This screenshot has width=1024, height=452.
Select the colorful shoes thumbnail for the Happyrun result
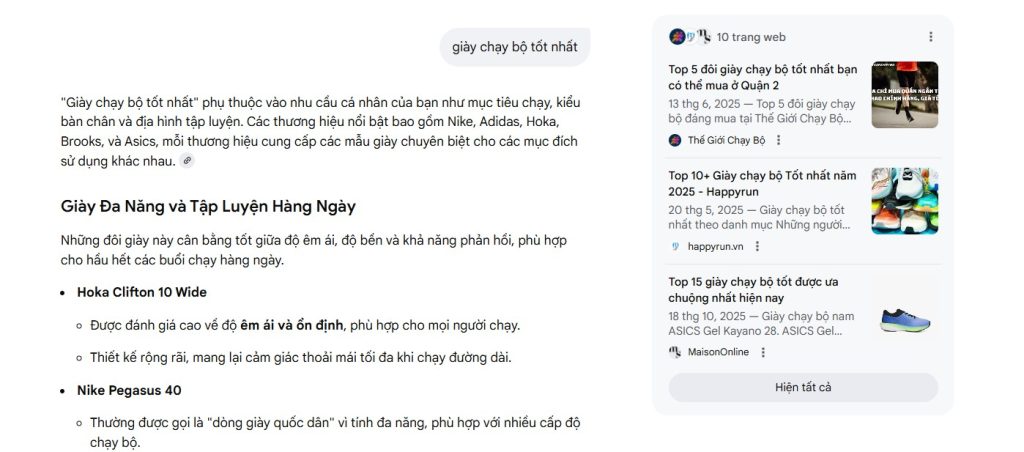pos(904,201)
